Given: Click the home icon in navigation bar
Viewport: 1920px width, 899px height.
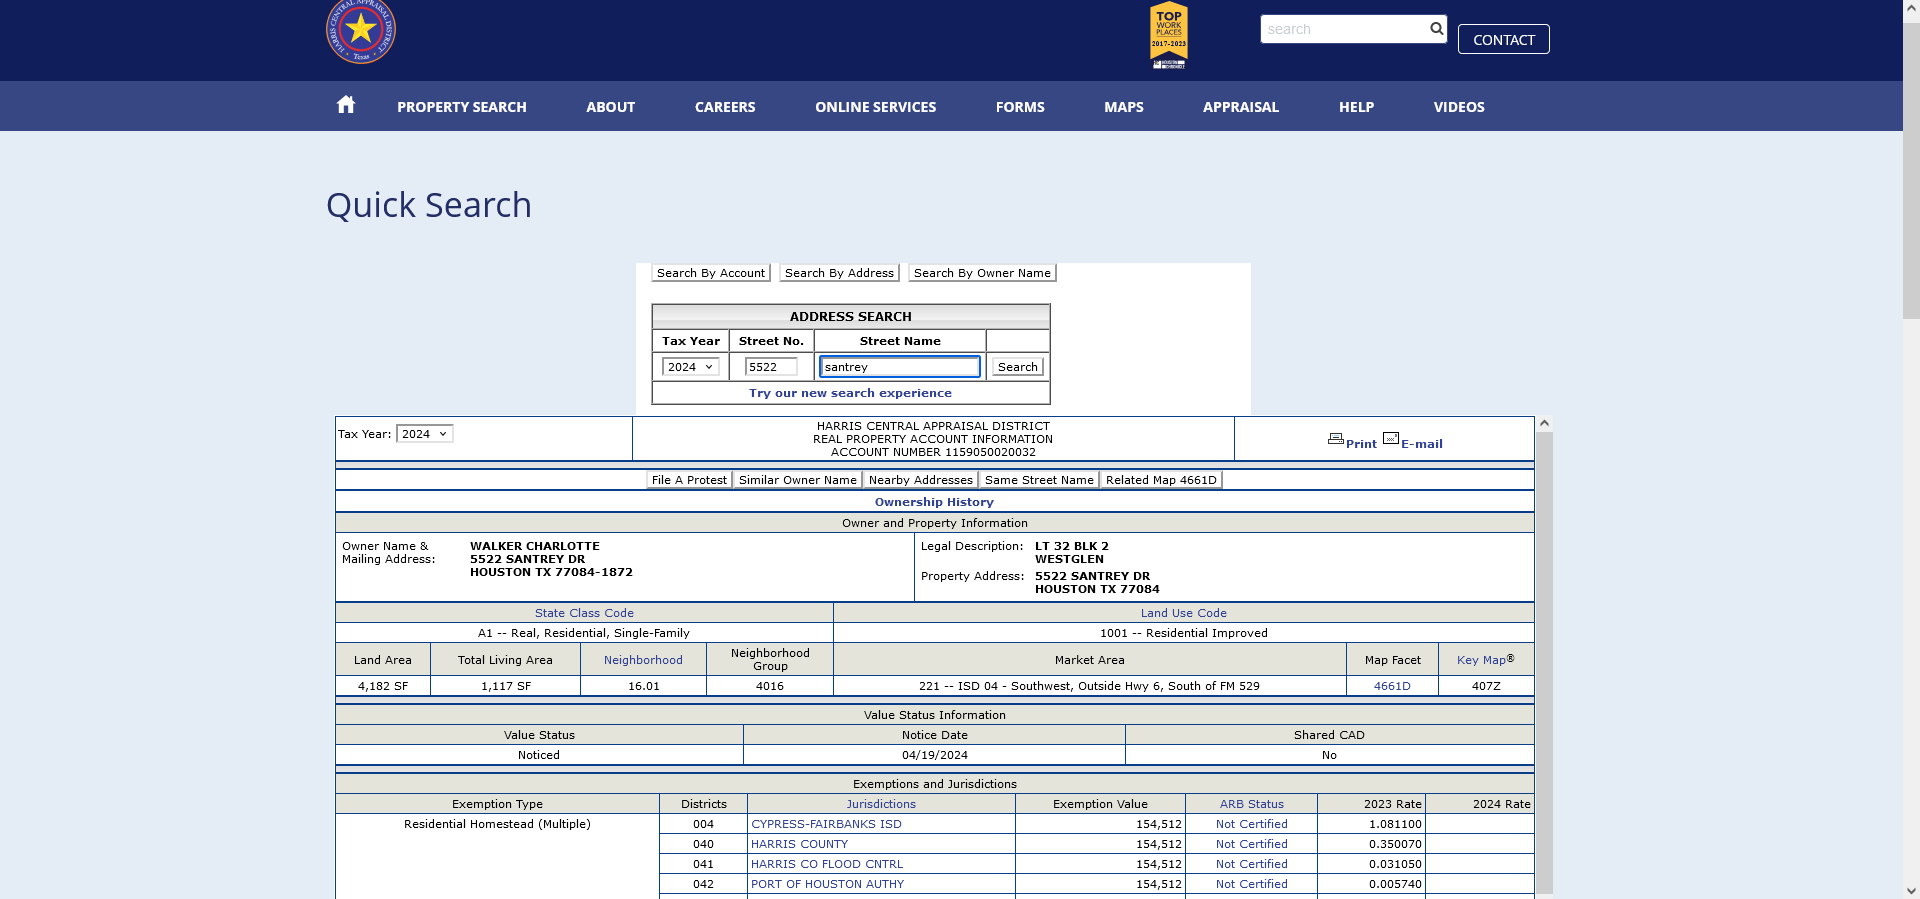Looking at the screenshot, I should click(x=346, y=105).
